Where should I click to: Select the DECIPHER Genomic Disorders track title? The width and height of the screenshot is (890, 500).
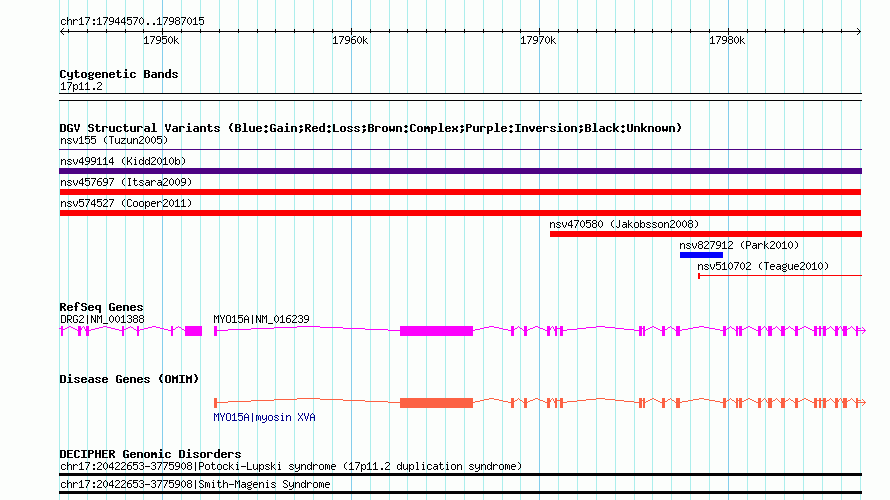click(x=150, y=454)
